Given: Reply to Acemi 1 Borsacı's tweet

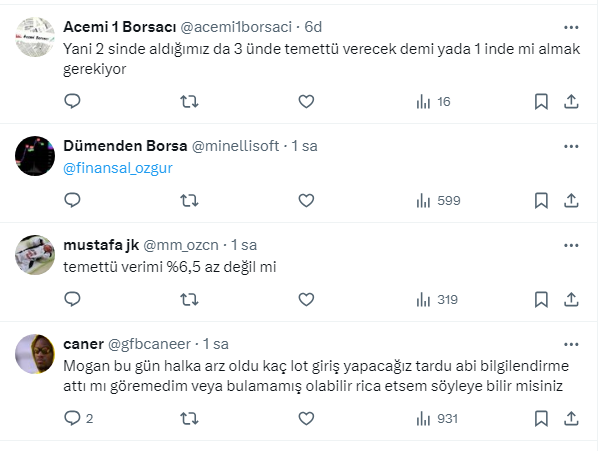Looking at the screenshot, I should point(72,101).
